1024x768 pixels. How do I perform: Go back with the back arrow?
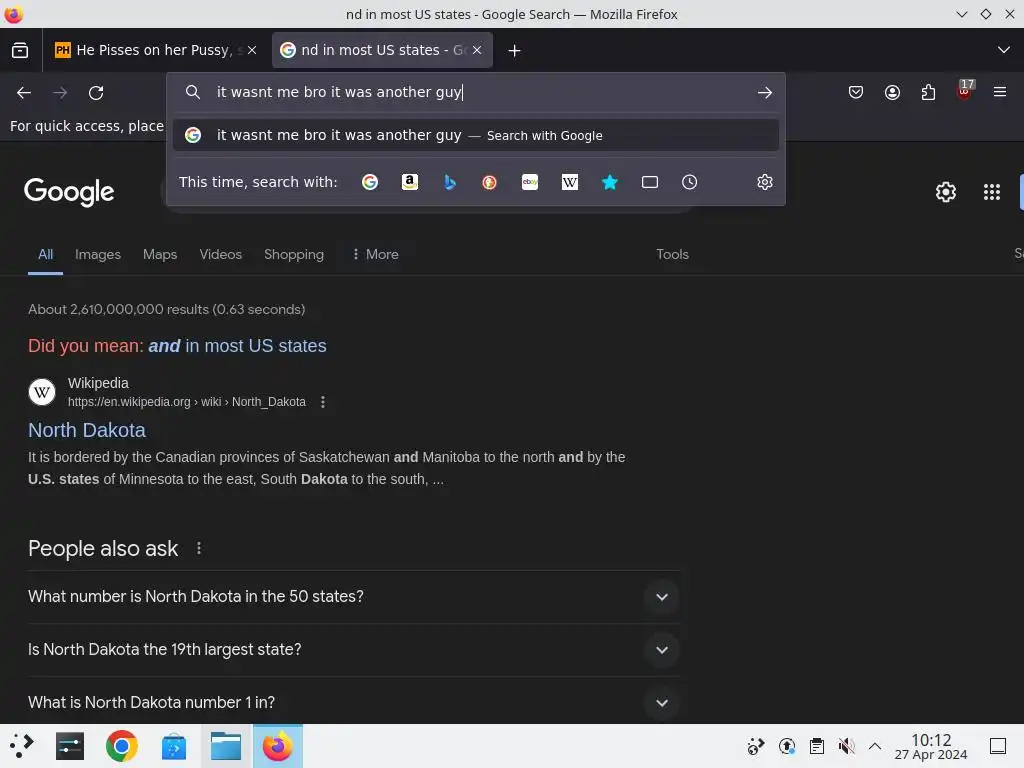tap(24, 93)
